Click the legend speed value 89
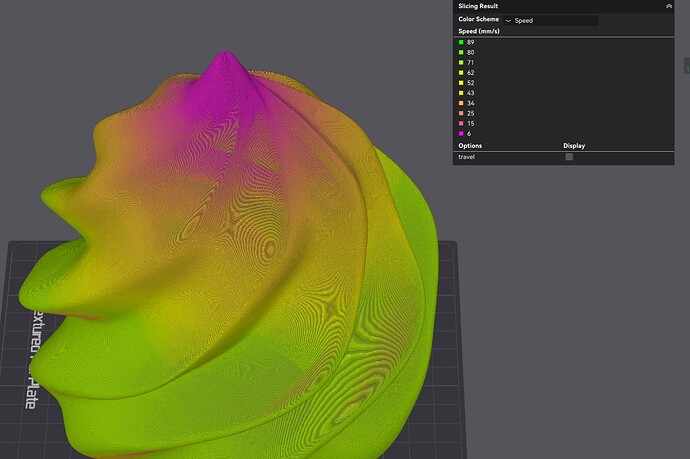The image size is (690, 459). click(x=470, y=42)
